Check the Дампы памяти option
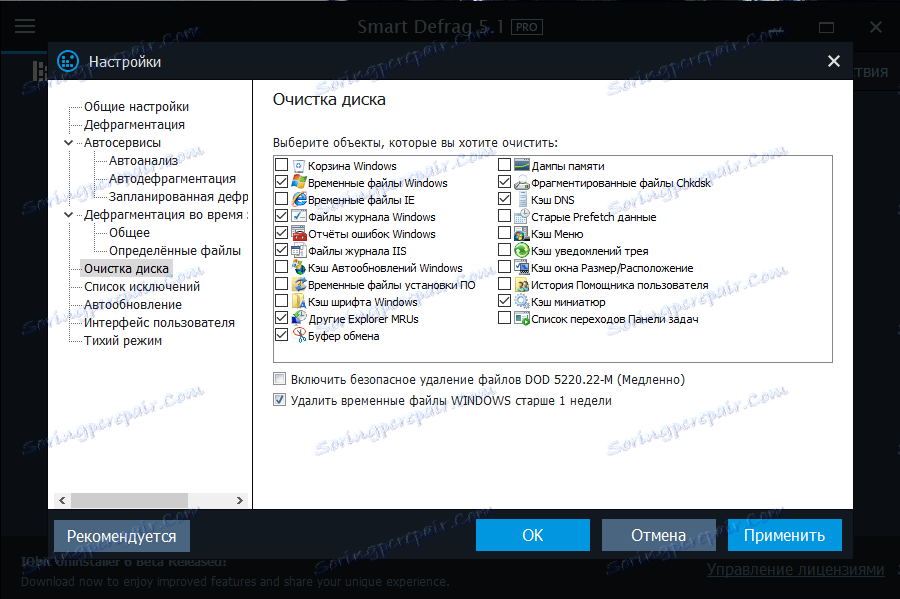Image resolution: width=900 pixels, height=599 pixels. [x=505, y=165]
